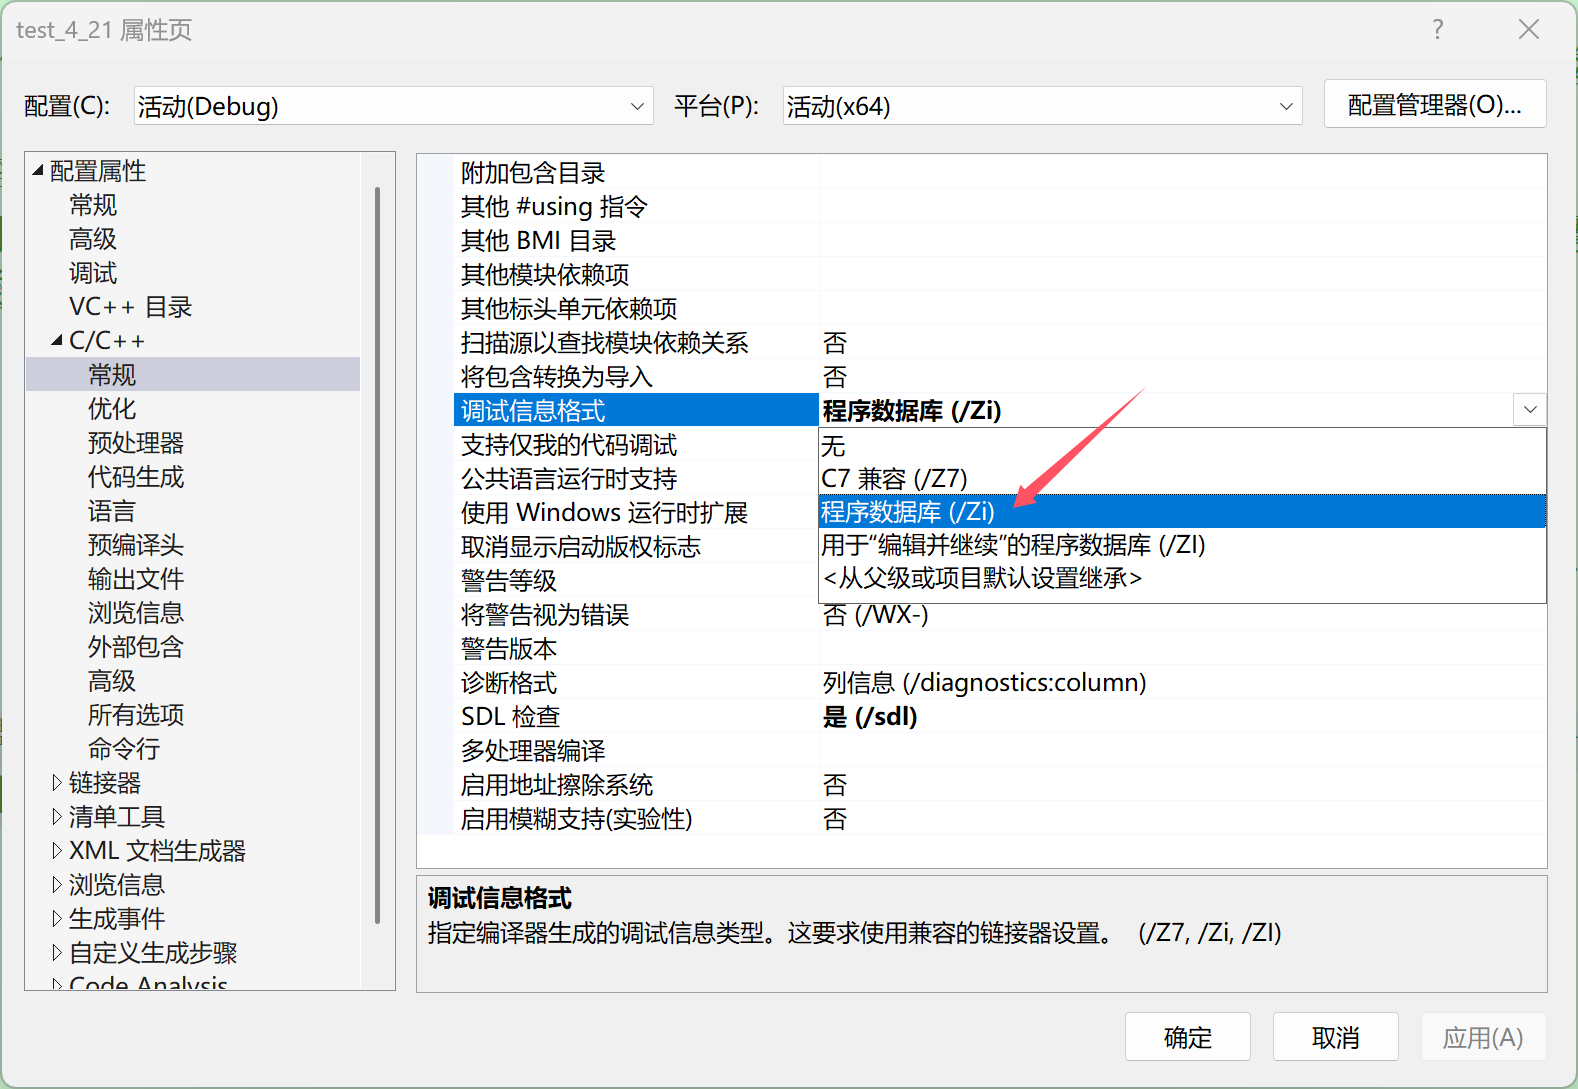Screen dimensions: 1578x1089
Task: Close the test_4_21 属性页 dialog
Action: [x=1528, y=30]
